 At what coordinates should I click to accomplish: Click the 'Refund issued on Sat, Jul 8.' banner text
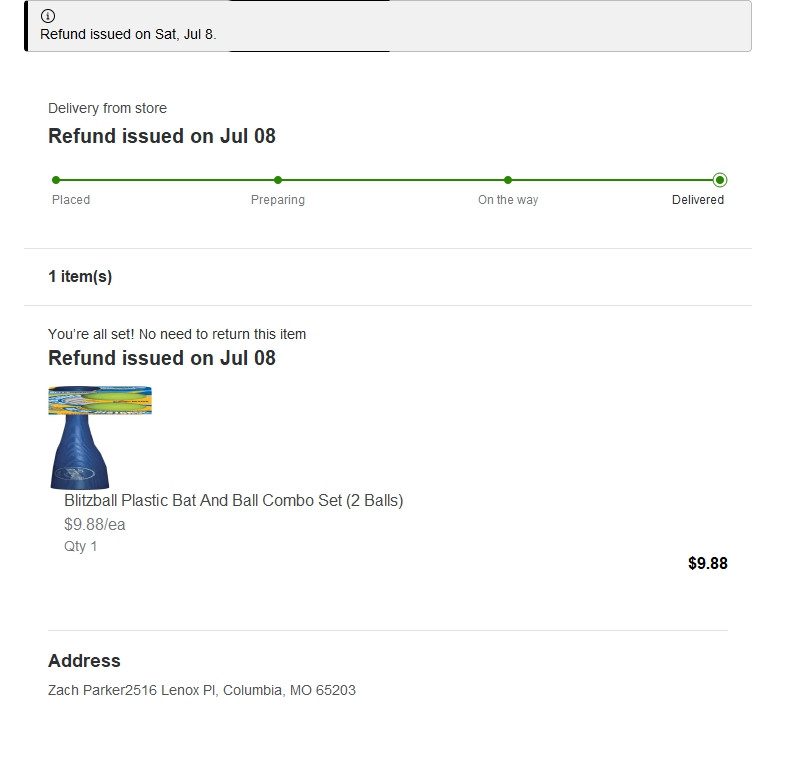point(128,34)
